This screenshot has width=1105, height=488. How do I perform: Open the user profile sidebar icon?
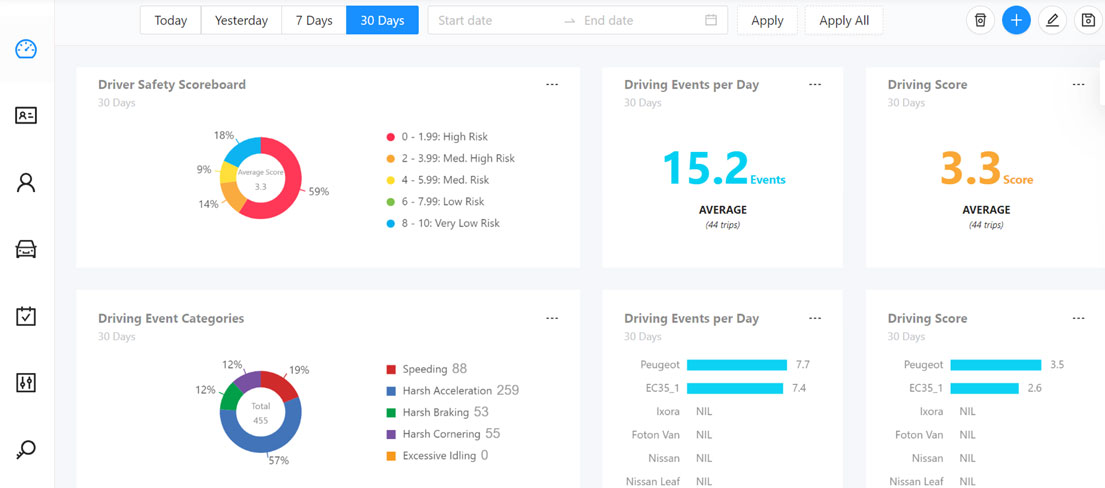[x=26, y=182]
